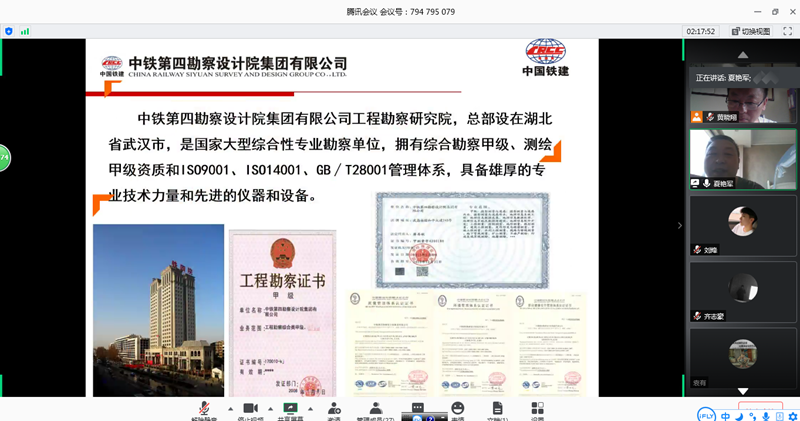Toggle the moon half-width mode icon
Image resolution: width=800 pixels, height=421 pixels.
[739, 416]
